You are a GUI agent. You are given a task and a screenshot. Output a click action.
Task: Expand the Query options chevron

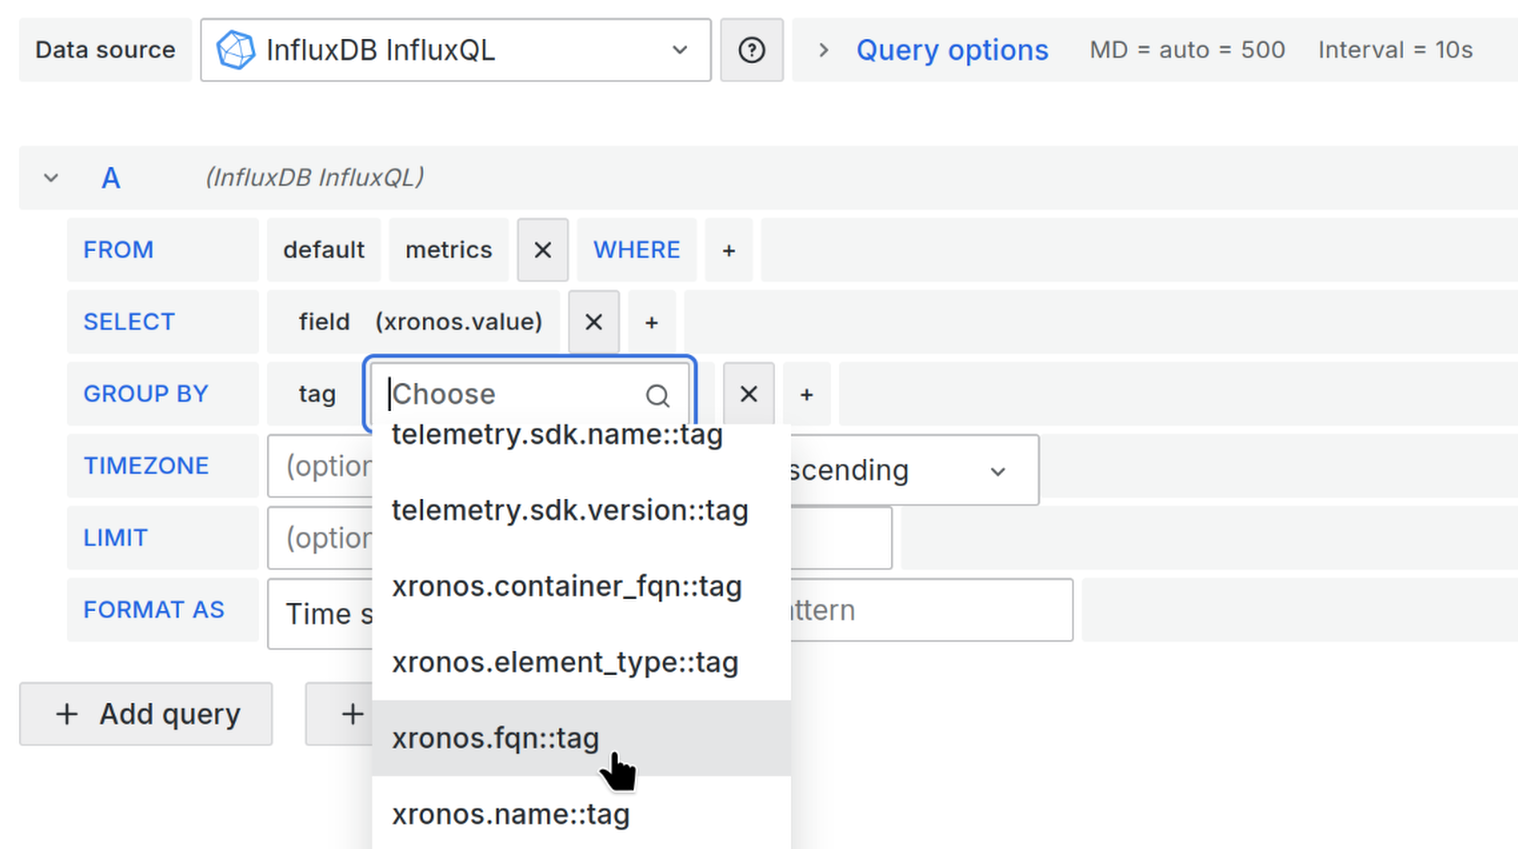[x=823, y=50]
